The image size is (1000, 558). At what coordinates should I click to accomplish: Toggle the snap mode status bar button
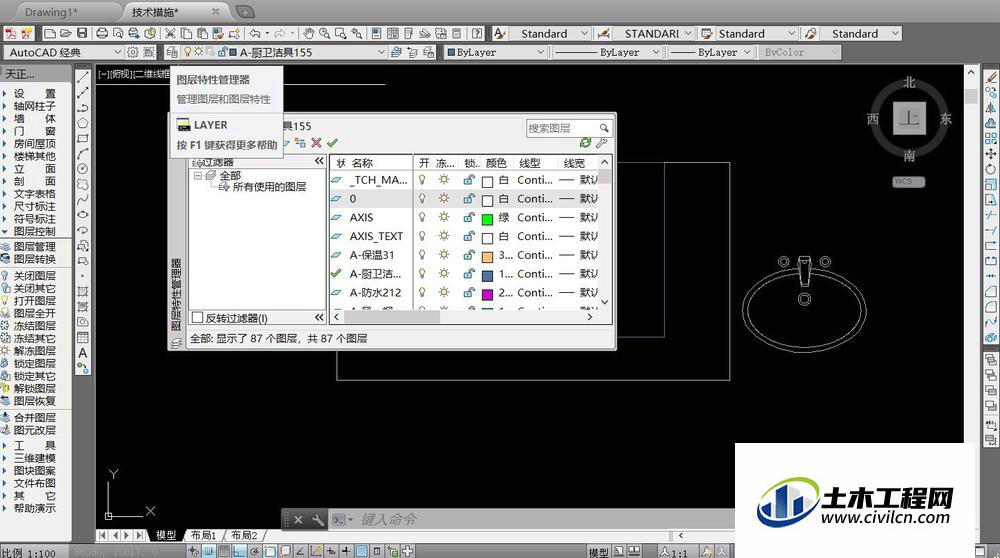tap(209, 552)
